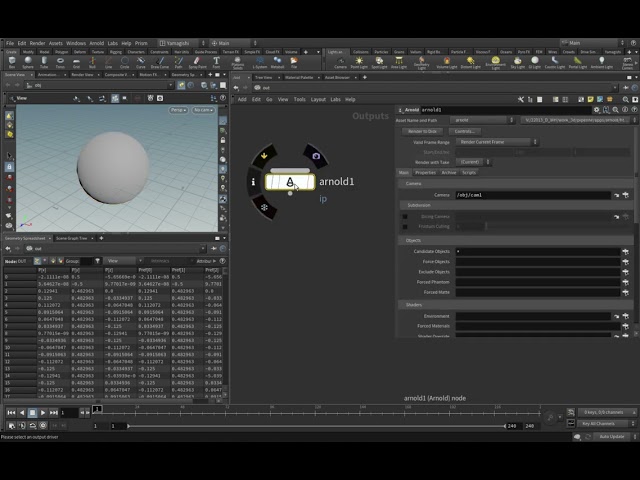640x480 pixels.
Task: Add a Distant Light
Action: (x=471, y=62)
